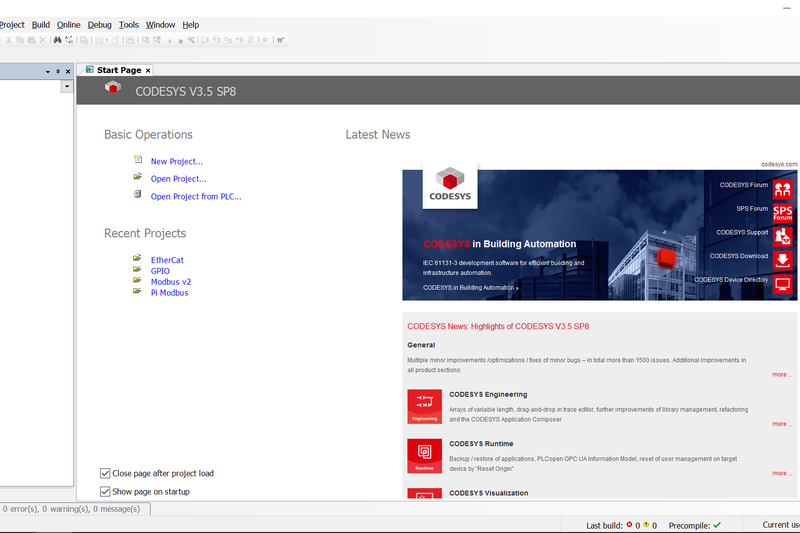Close the left side panel
Screen dimensions: 800x533
click(x=68, y=71)
